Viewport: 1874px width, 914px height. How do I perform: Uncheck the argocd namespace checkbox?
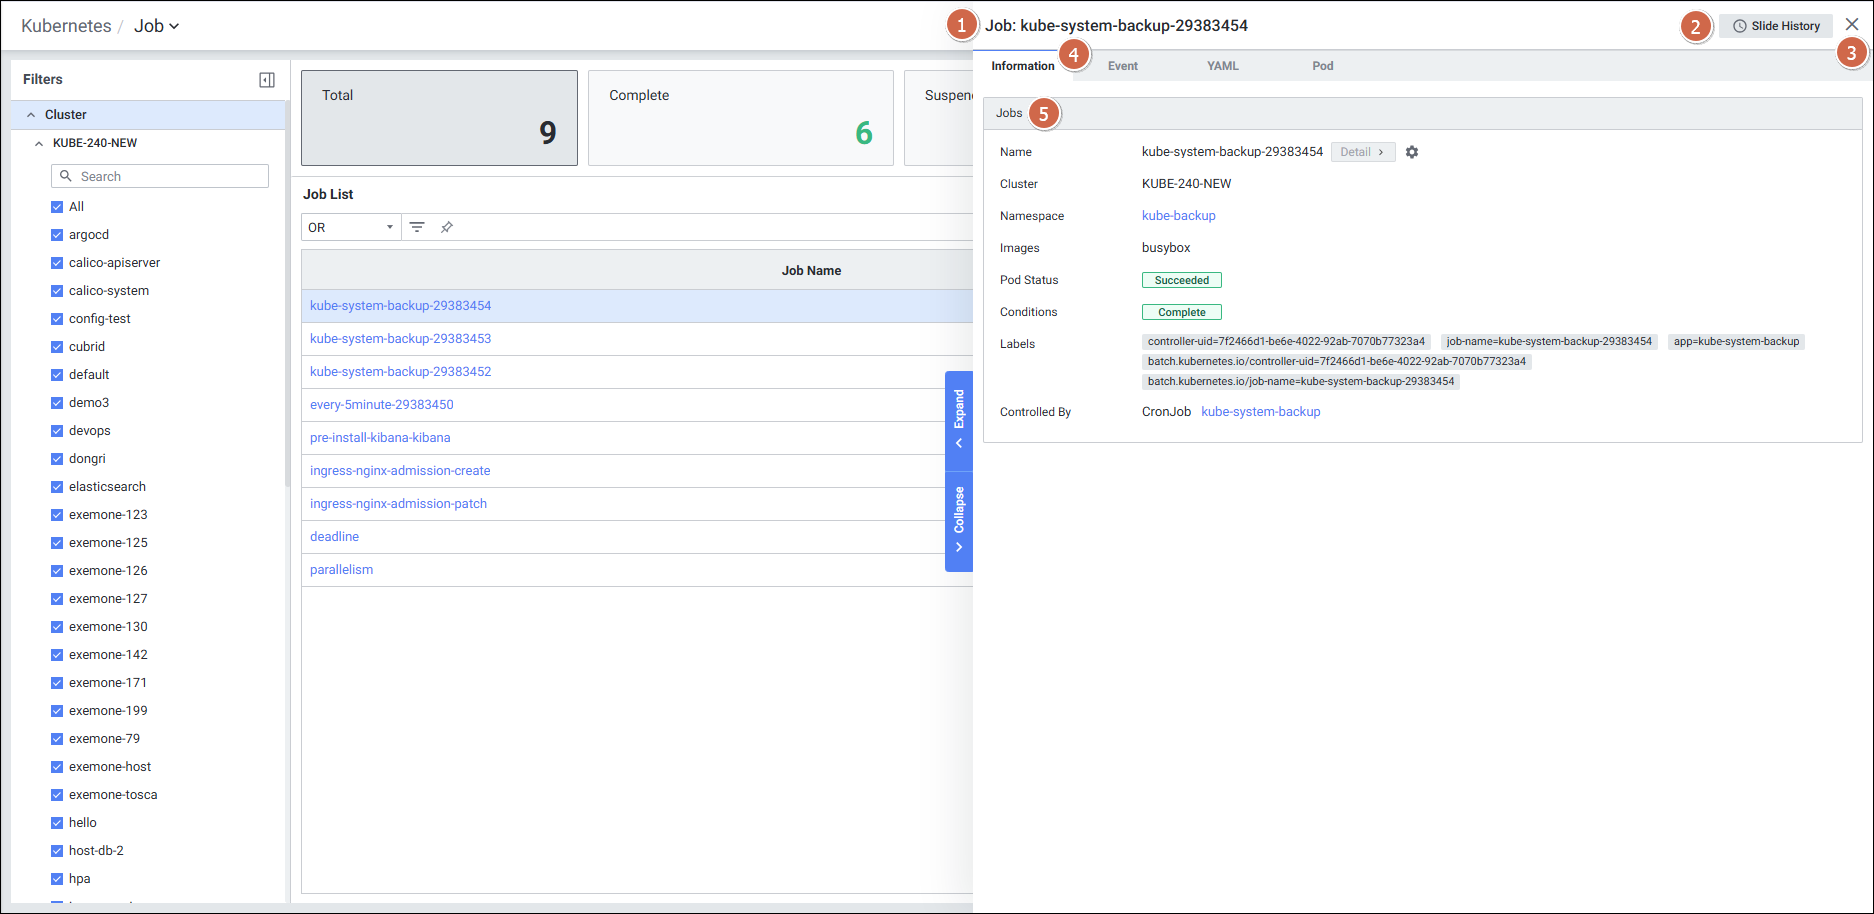tap(57, 235)
